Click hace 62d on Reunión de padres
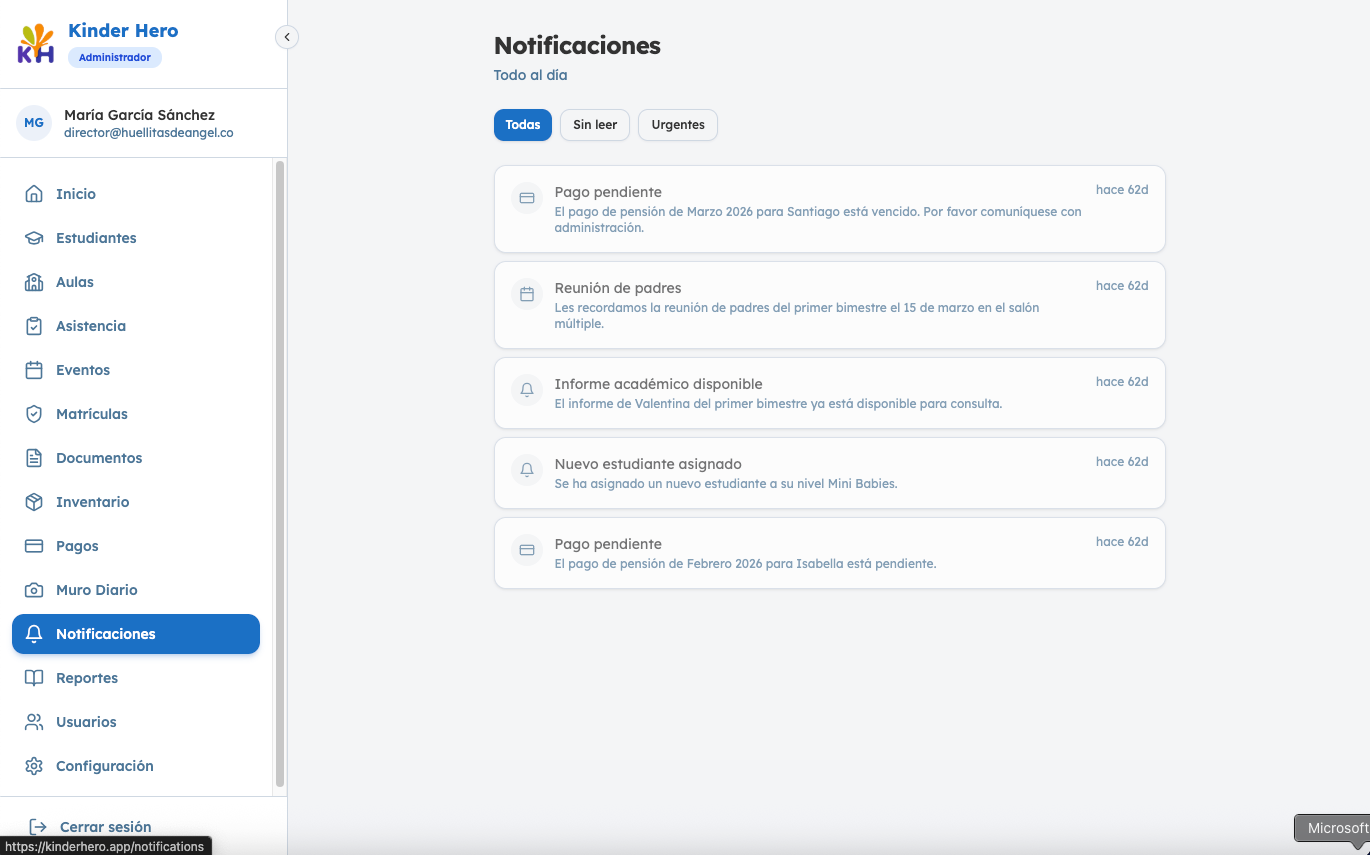 (x=1122, y=286)
